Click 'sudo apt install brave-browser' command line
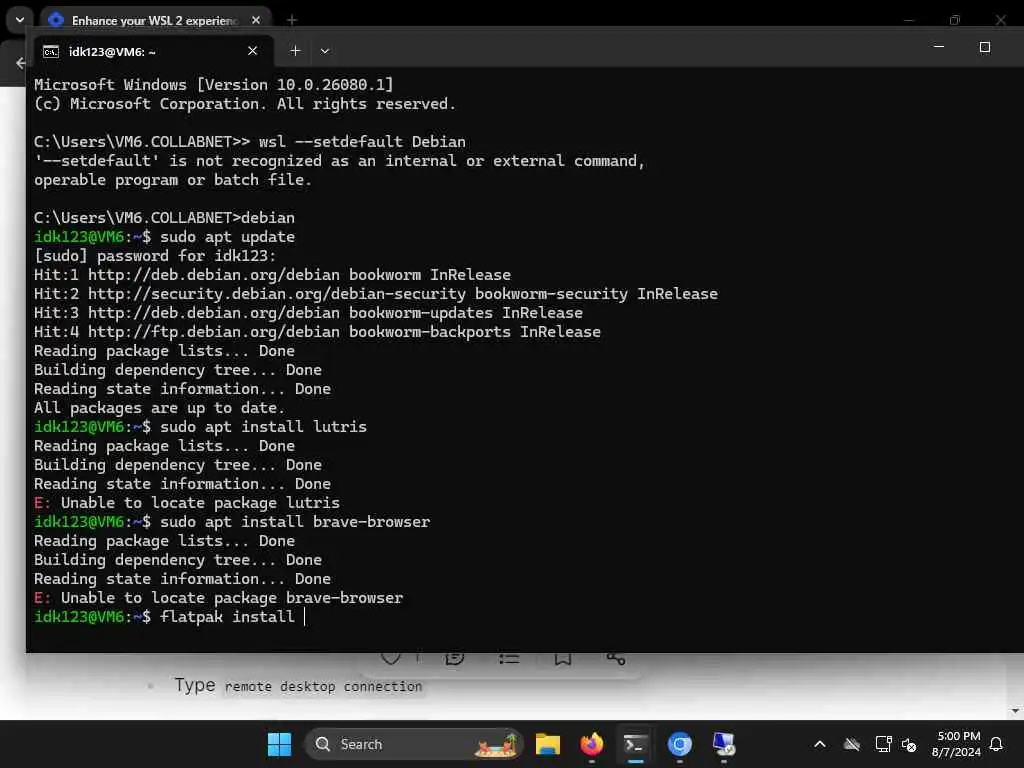This screenshot has height=768, width=1024. point(232,522)
